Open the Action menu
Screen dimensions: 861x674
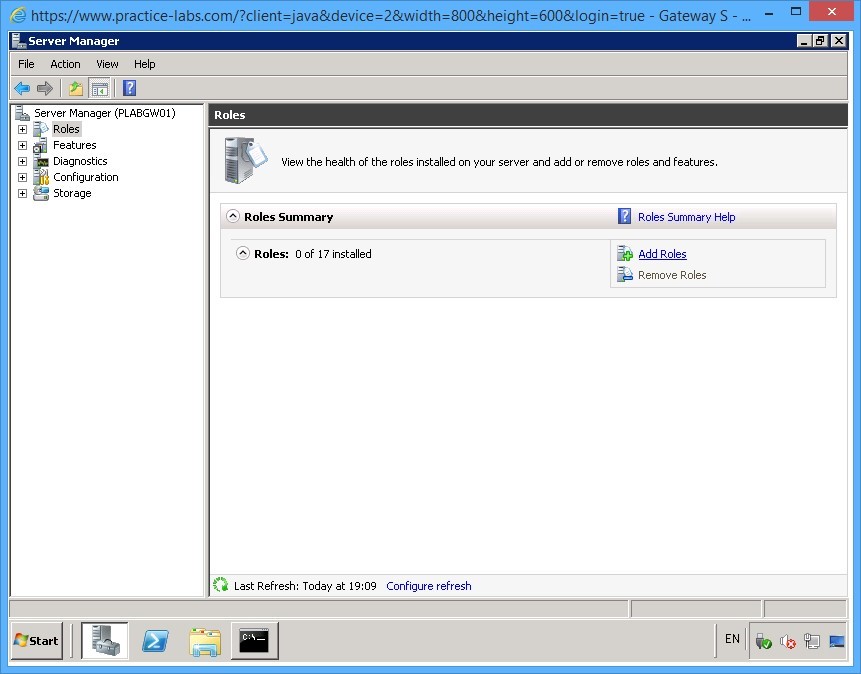point(65,63)
